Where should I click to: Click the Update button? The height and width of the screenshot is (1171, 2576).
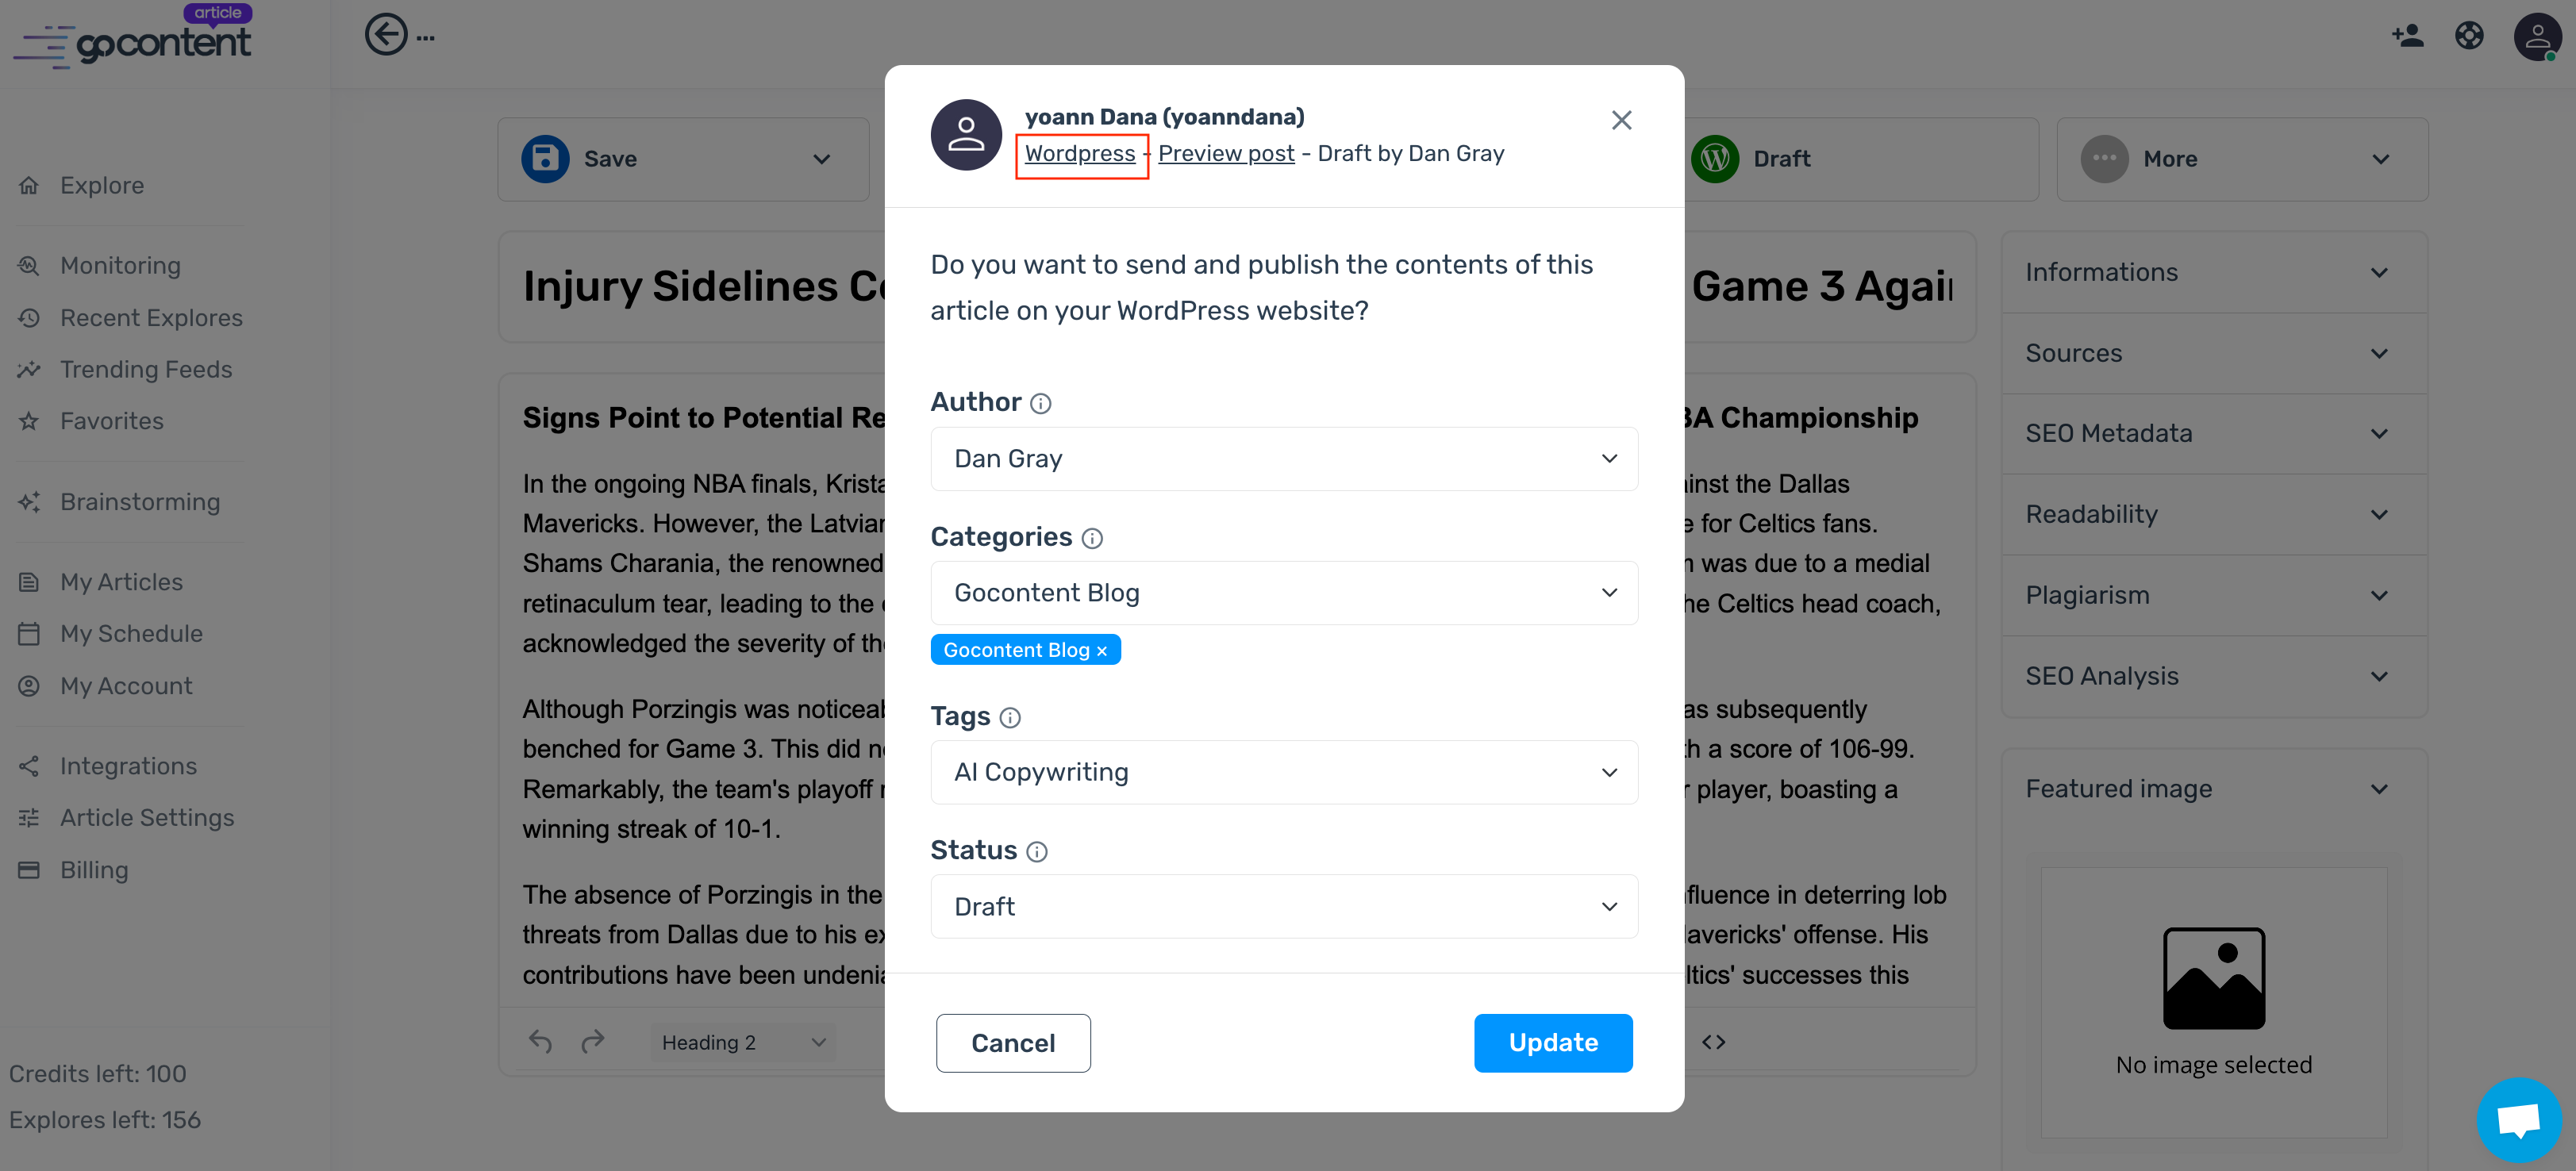click(1552, 1043)
